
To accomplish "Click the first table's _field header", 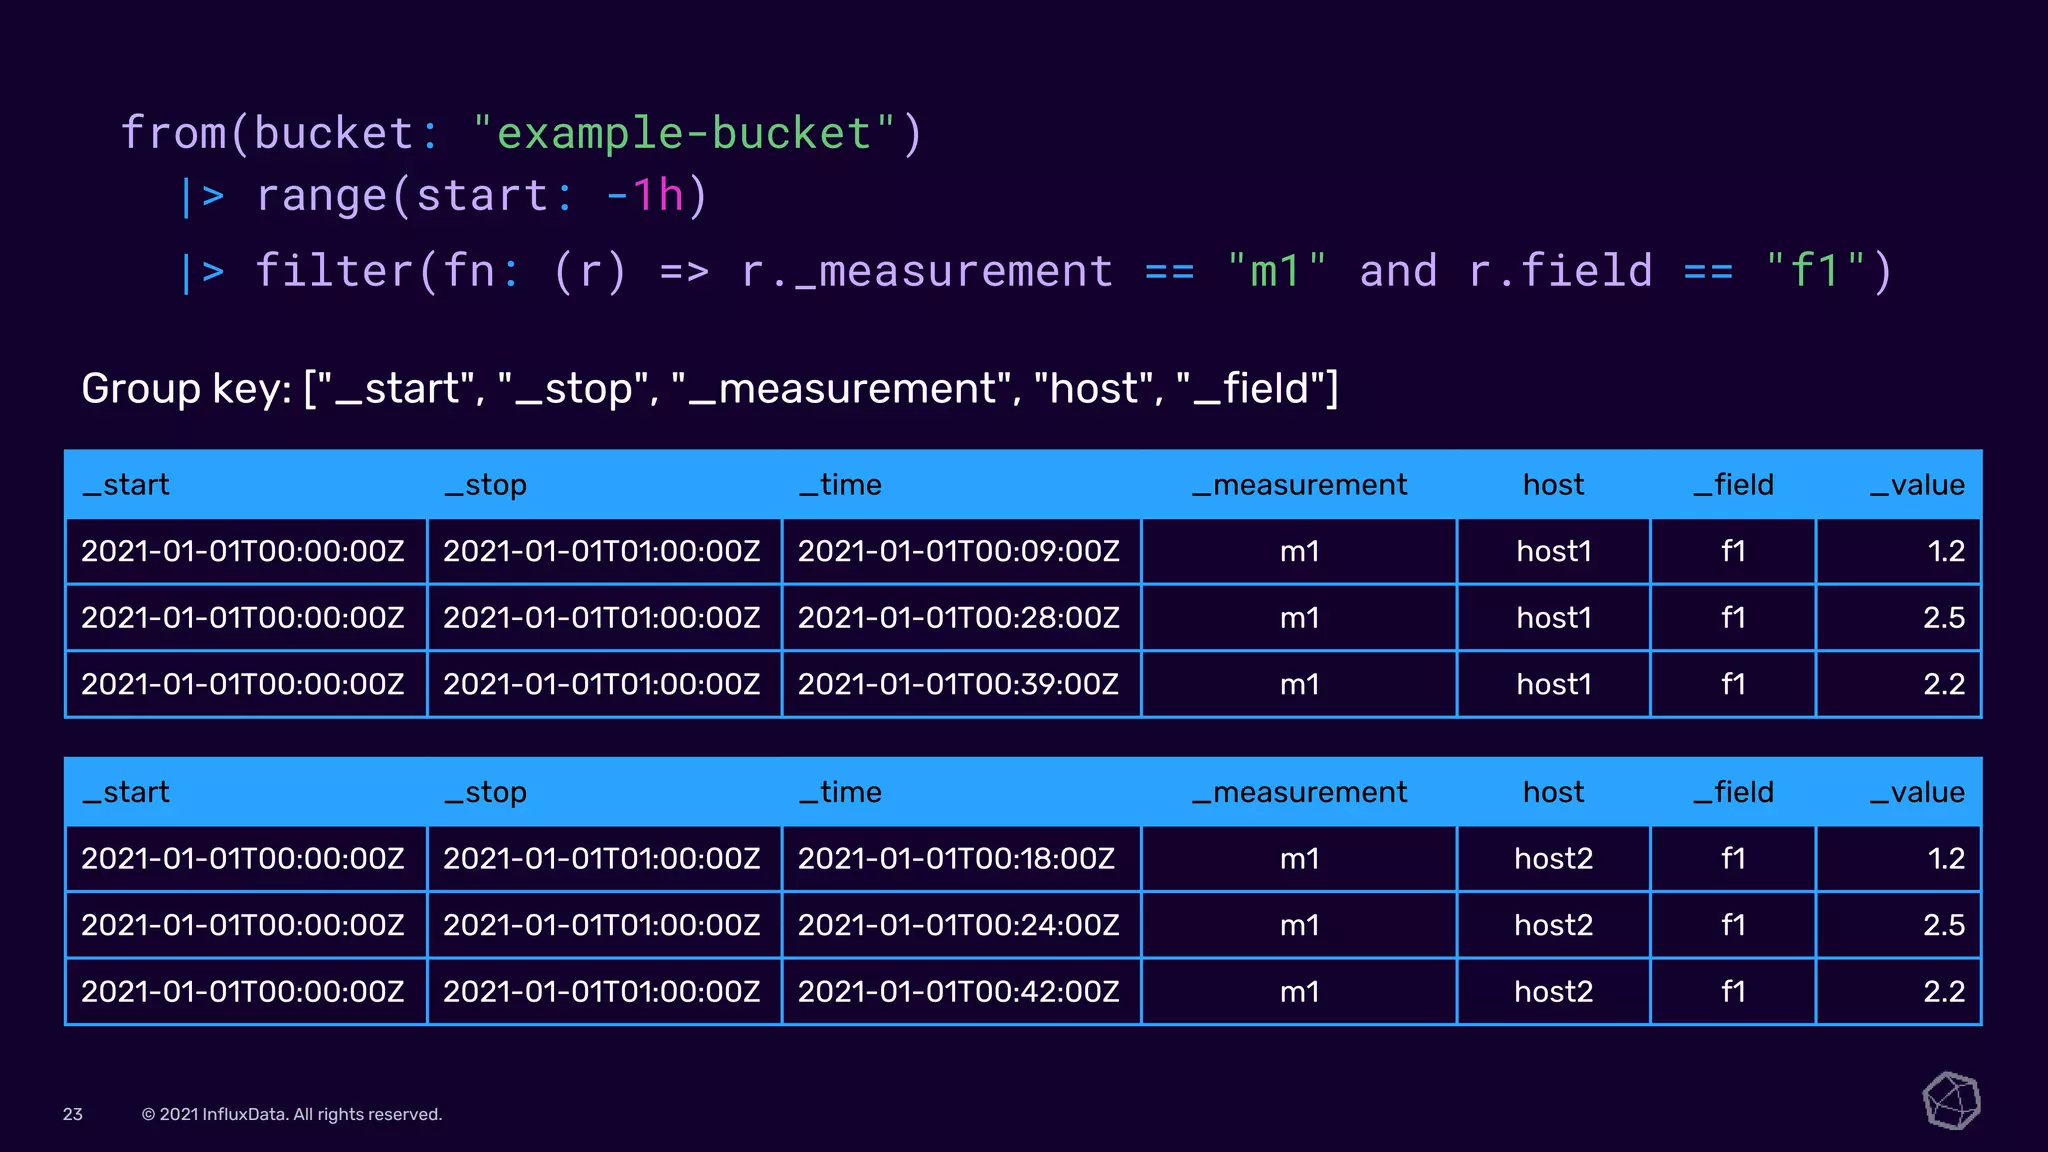I will coord(1733,485).
